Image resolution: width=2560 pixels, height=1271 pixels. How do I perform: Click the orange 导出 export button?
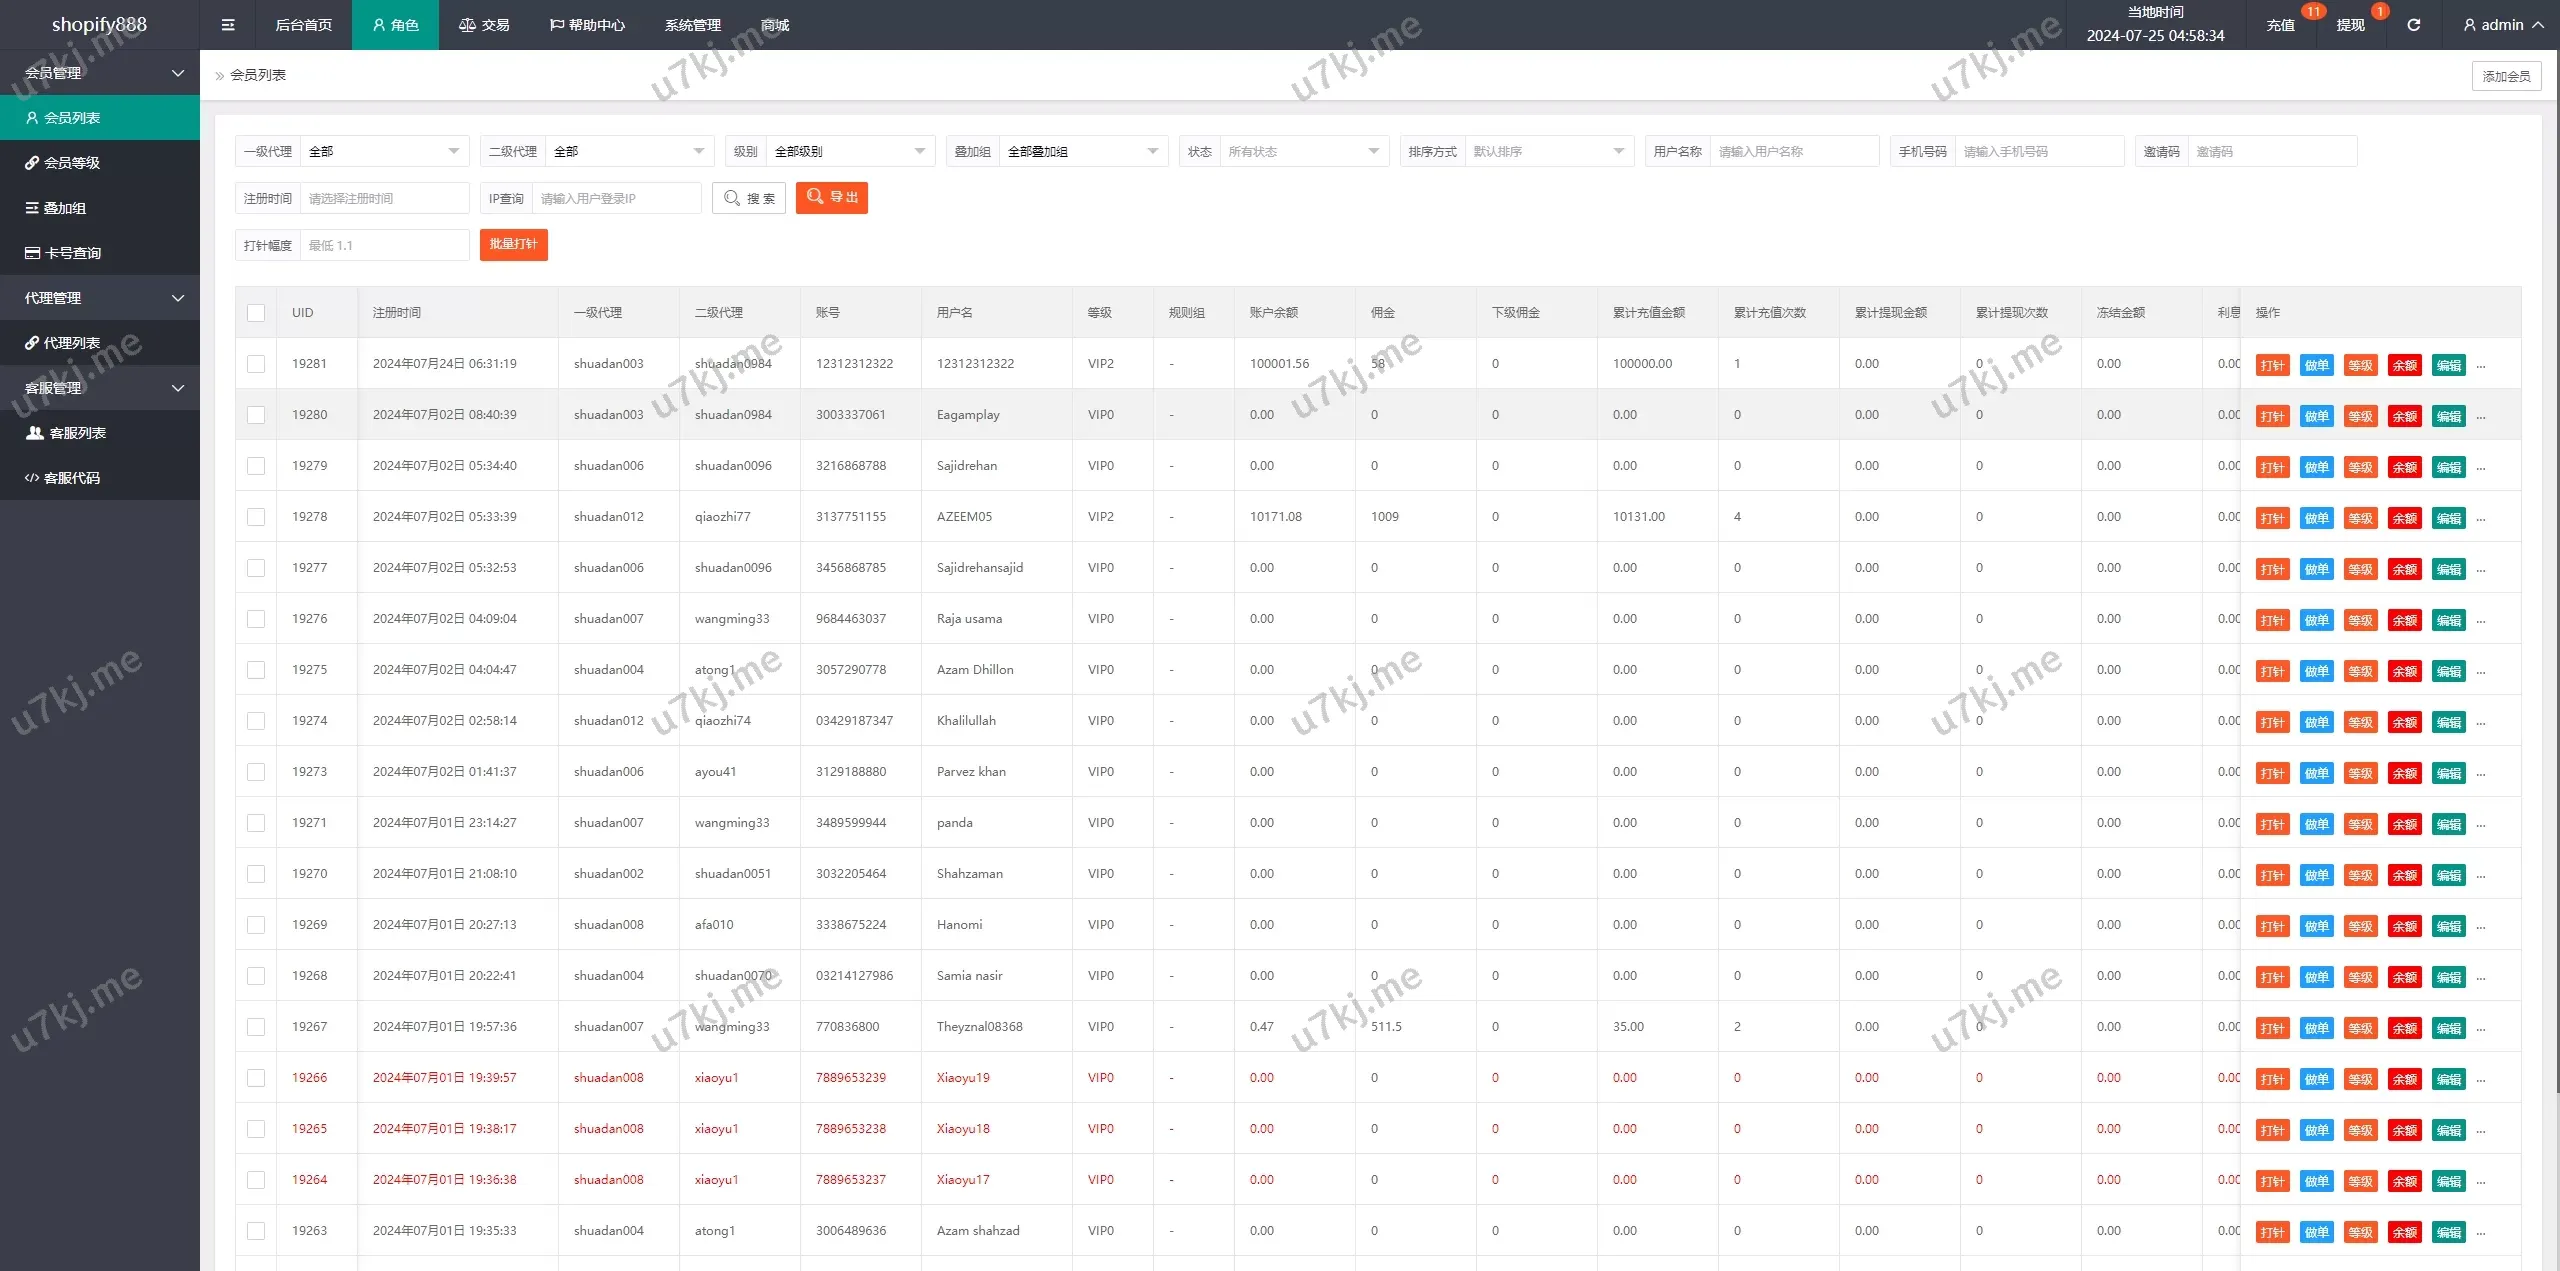831,198
